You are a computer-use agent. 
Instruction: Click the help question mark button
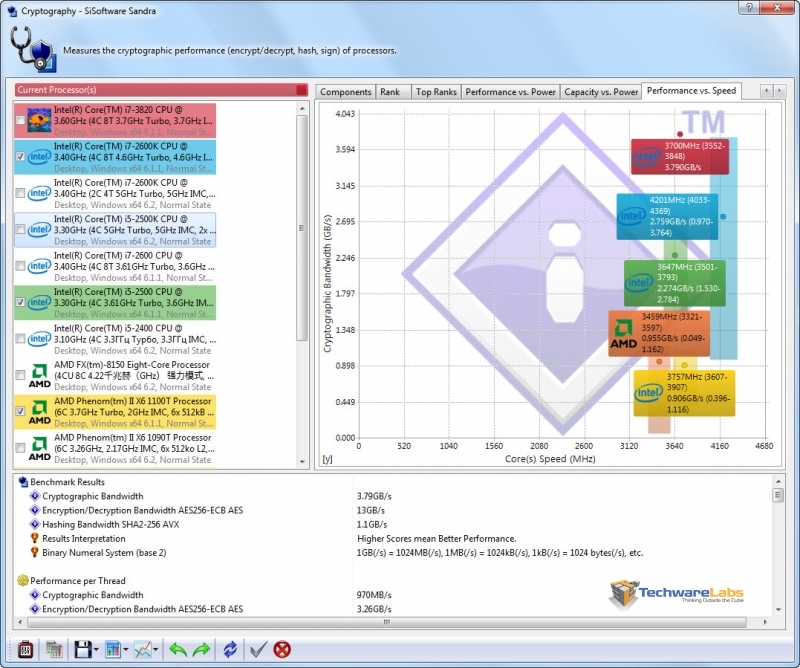749,7
